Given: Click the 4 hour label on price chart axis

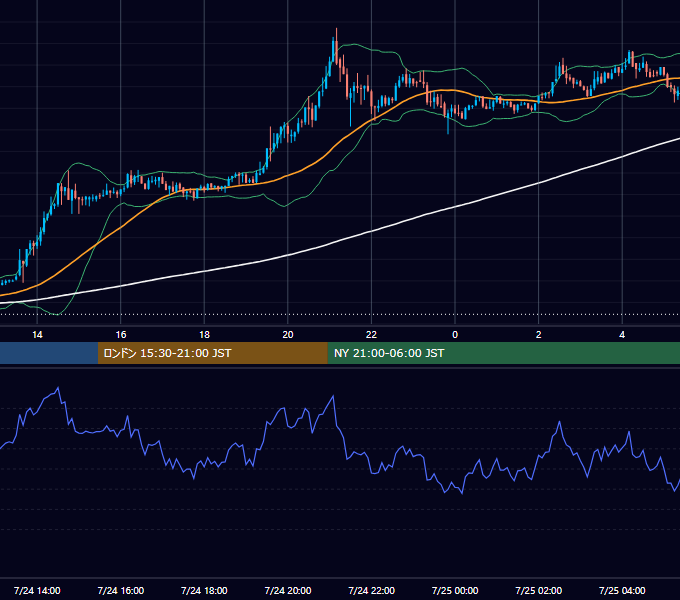Looking at the screenshot, I should [622, 335].
